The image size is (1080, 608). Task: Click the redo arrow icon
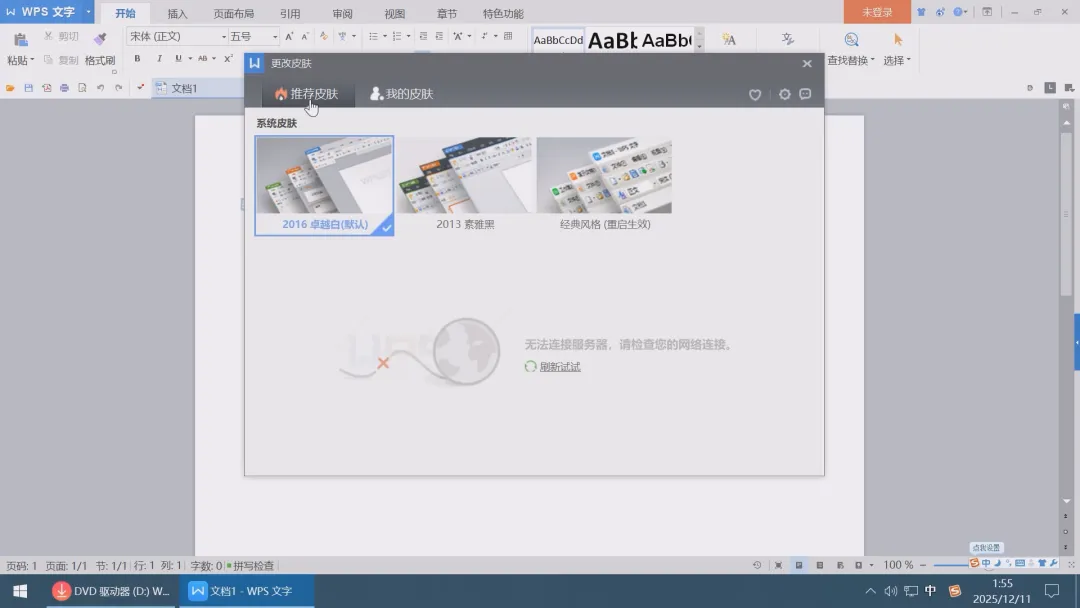click(x=118, y=88)
